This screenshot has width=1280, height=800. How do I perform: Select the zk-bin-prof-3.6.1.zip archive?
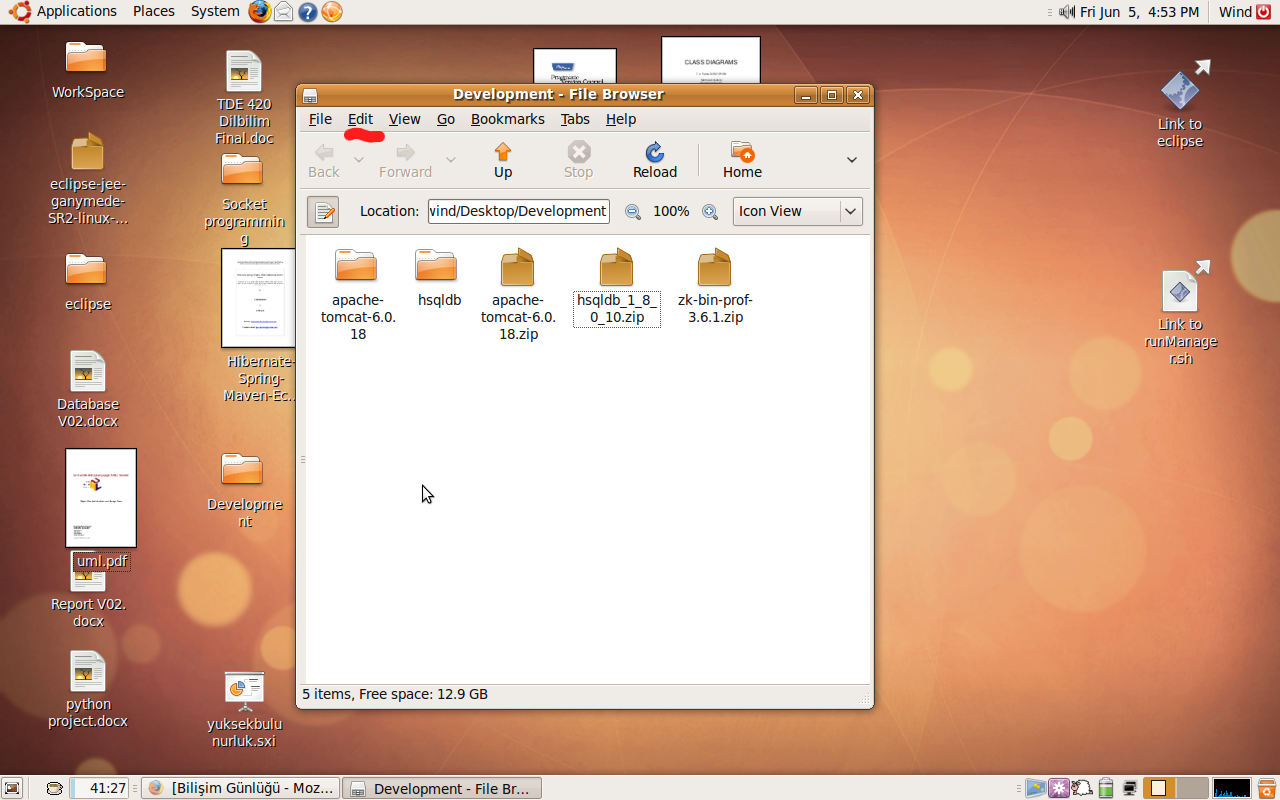click(x=715, y=287)
